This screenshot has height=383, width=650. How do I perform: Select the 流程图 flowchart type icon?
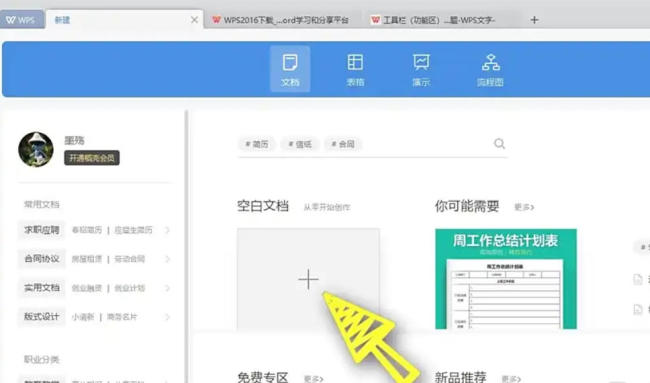tap(490, 69)
